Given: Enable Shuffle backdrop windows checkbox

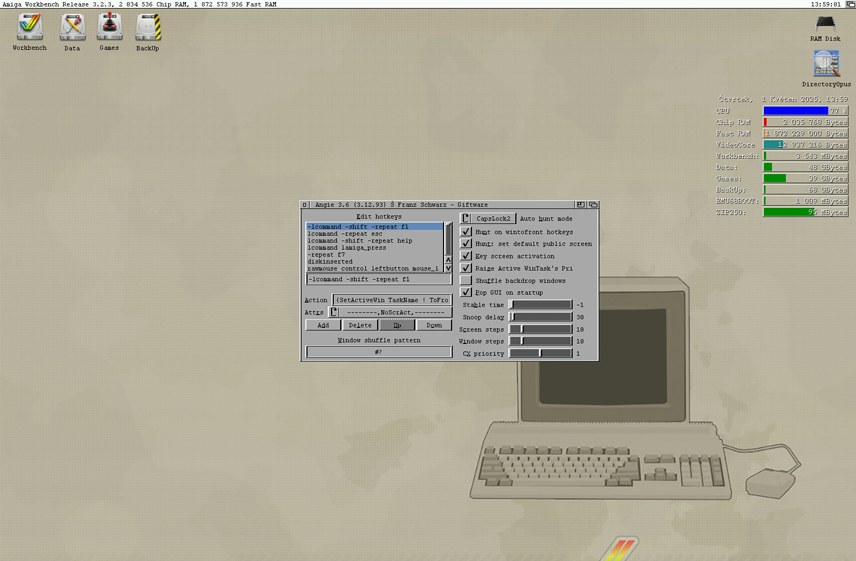Looking at the screenshot, I should click(466, 281).
